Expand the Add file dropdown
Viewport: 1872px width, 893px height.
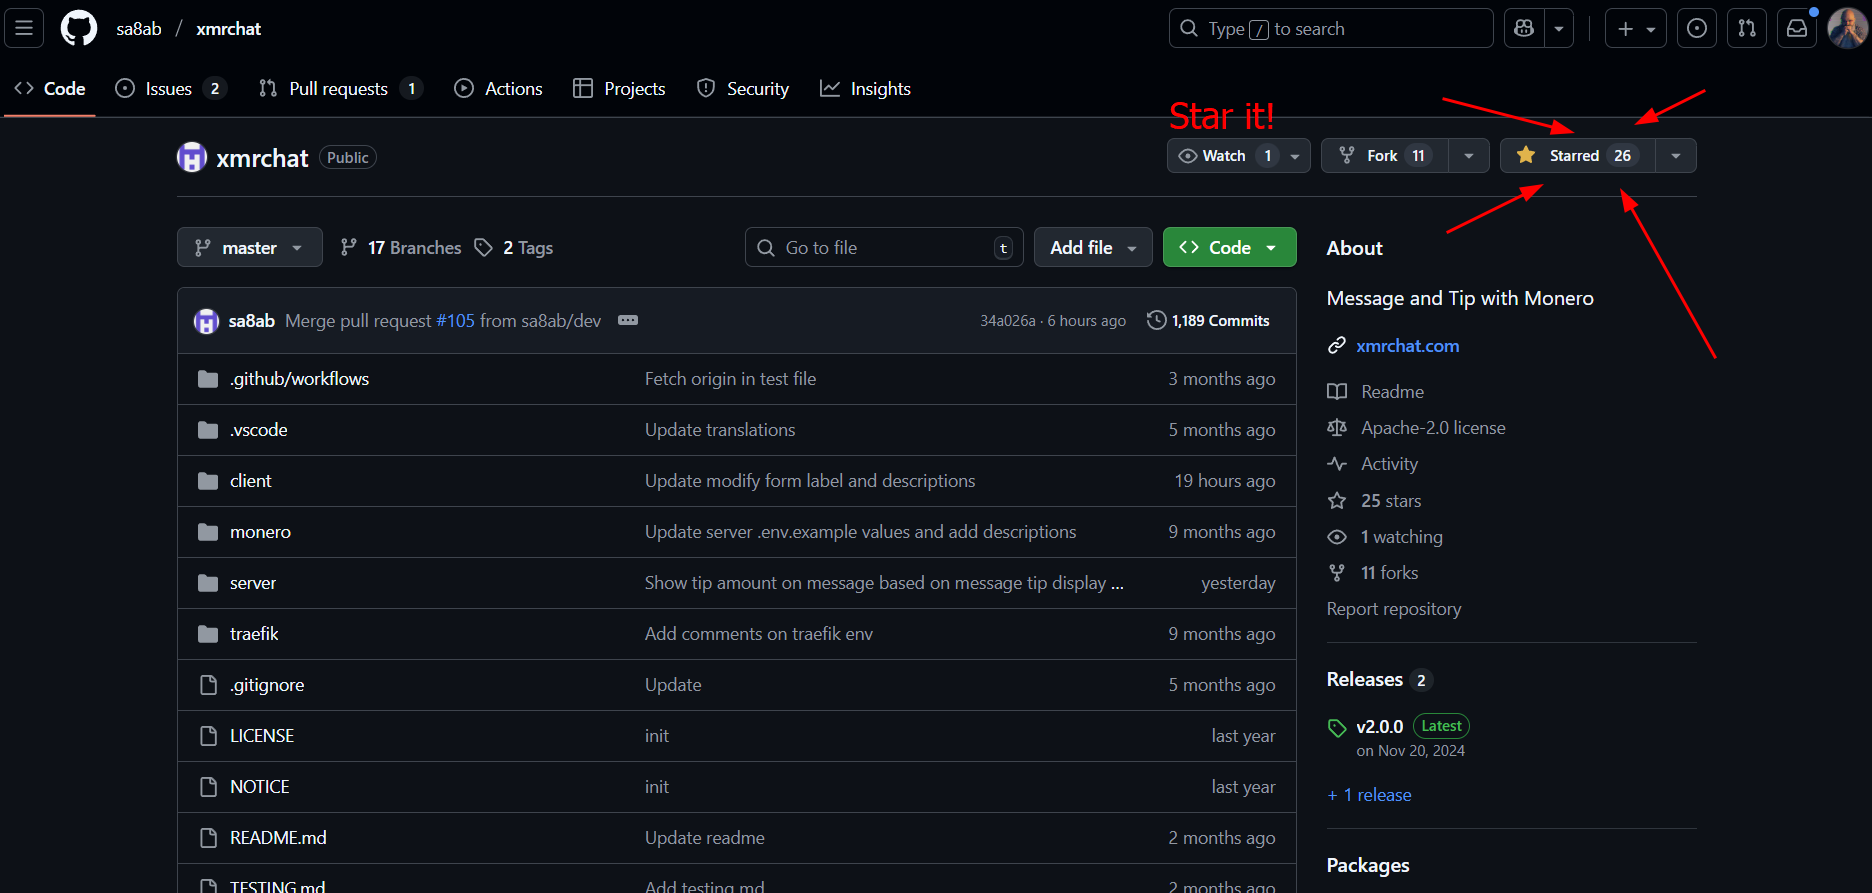point(1092,248)
